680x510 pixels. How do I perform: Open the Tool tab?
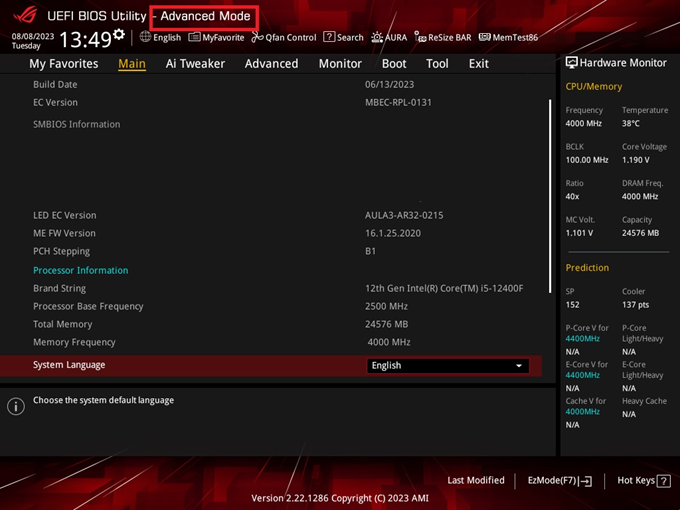point(437,64)
